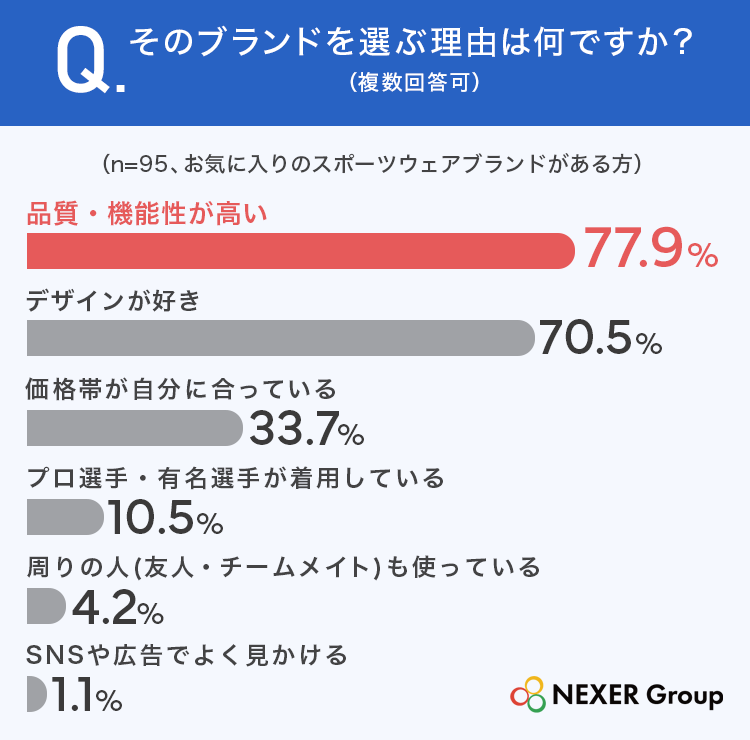
Task: Click the SNSや広告でよく見かける label
Action: [x=187, y=655]
